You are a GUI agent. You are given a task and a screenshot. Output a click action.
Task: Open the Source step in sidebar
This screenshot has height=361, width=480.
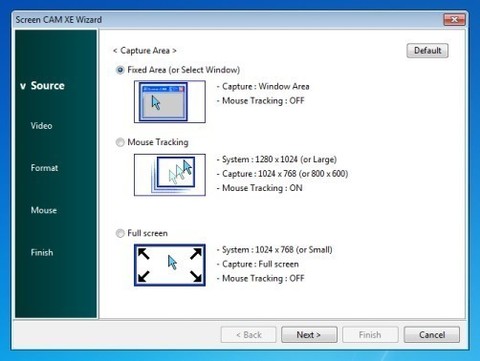(47, 86)
